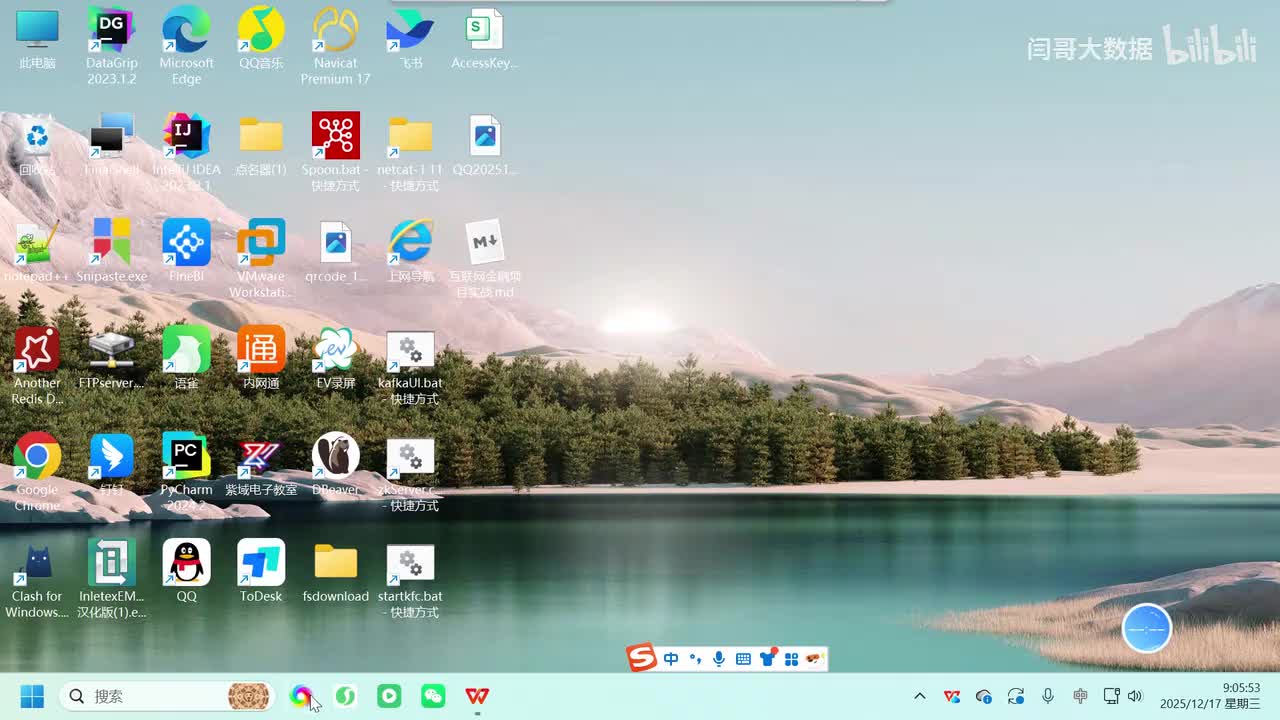Click the sync arrows tray icon
This screenshot has height=720, width=1280.
click(1016, 696)
